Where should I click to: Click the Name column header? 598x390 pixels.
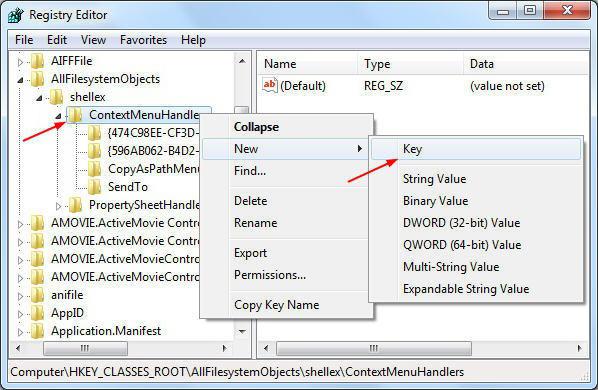pyautogui.click(x=308, y=64)
